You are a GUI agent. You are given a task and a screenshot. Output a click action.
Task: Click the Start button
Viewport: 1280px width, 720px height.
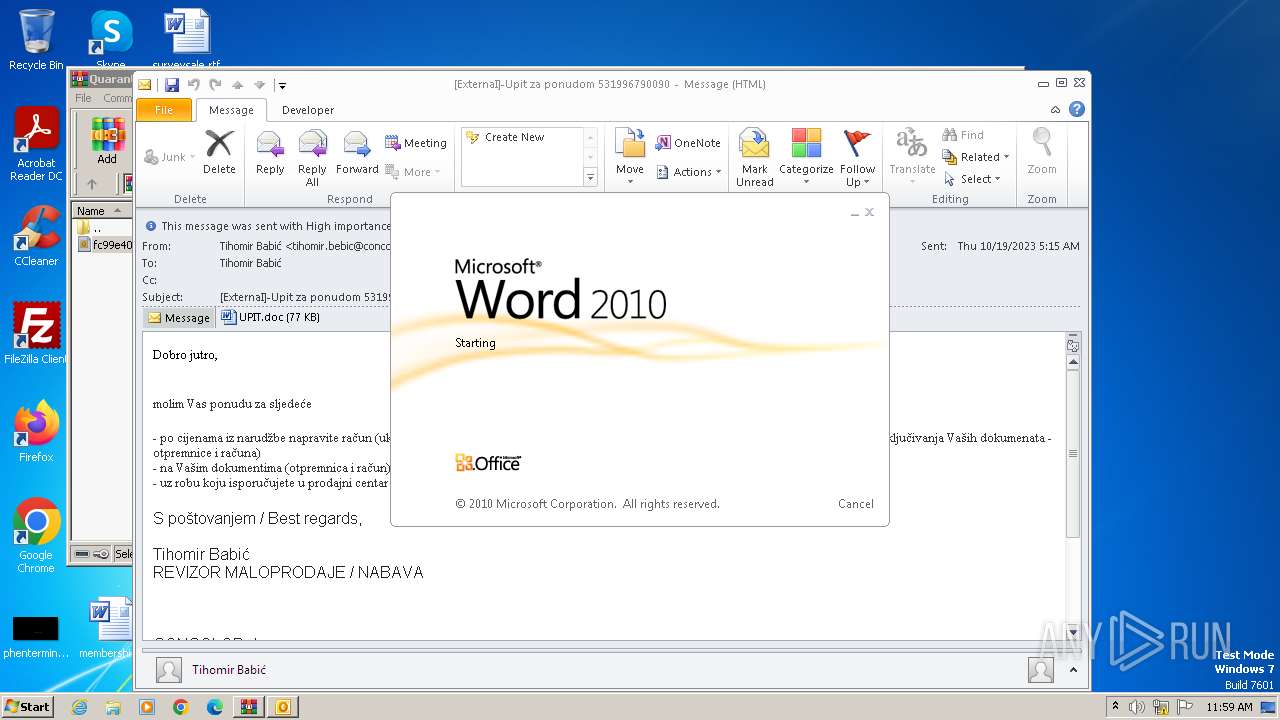coord(28,706)
